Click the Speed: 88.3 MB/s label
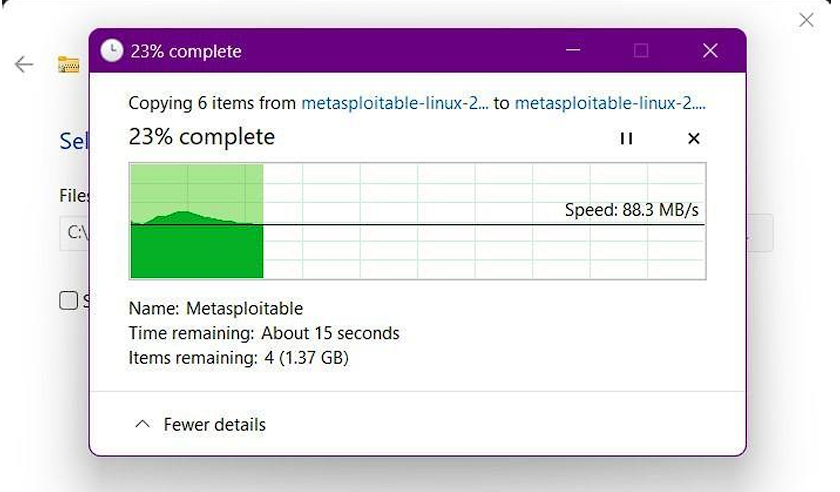This screenshot has width=840, height=492. pyautogui.click(x=631, y=210)
